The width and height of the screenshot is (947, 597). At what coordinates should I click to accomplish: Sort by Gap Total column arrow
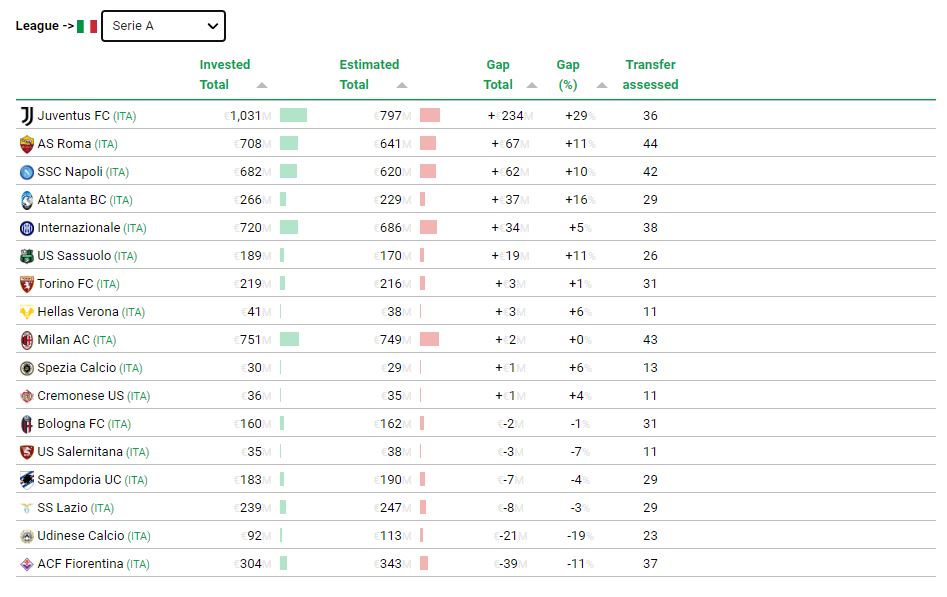tap(532, 86)
